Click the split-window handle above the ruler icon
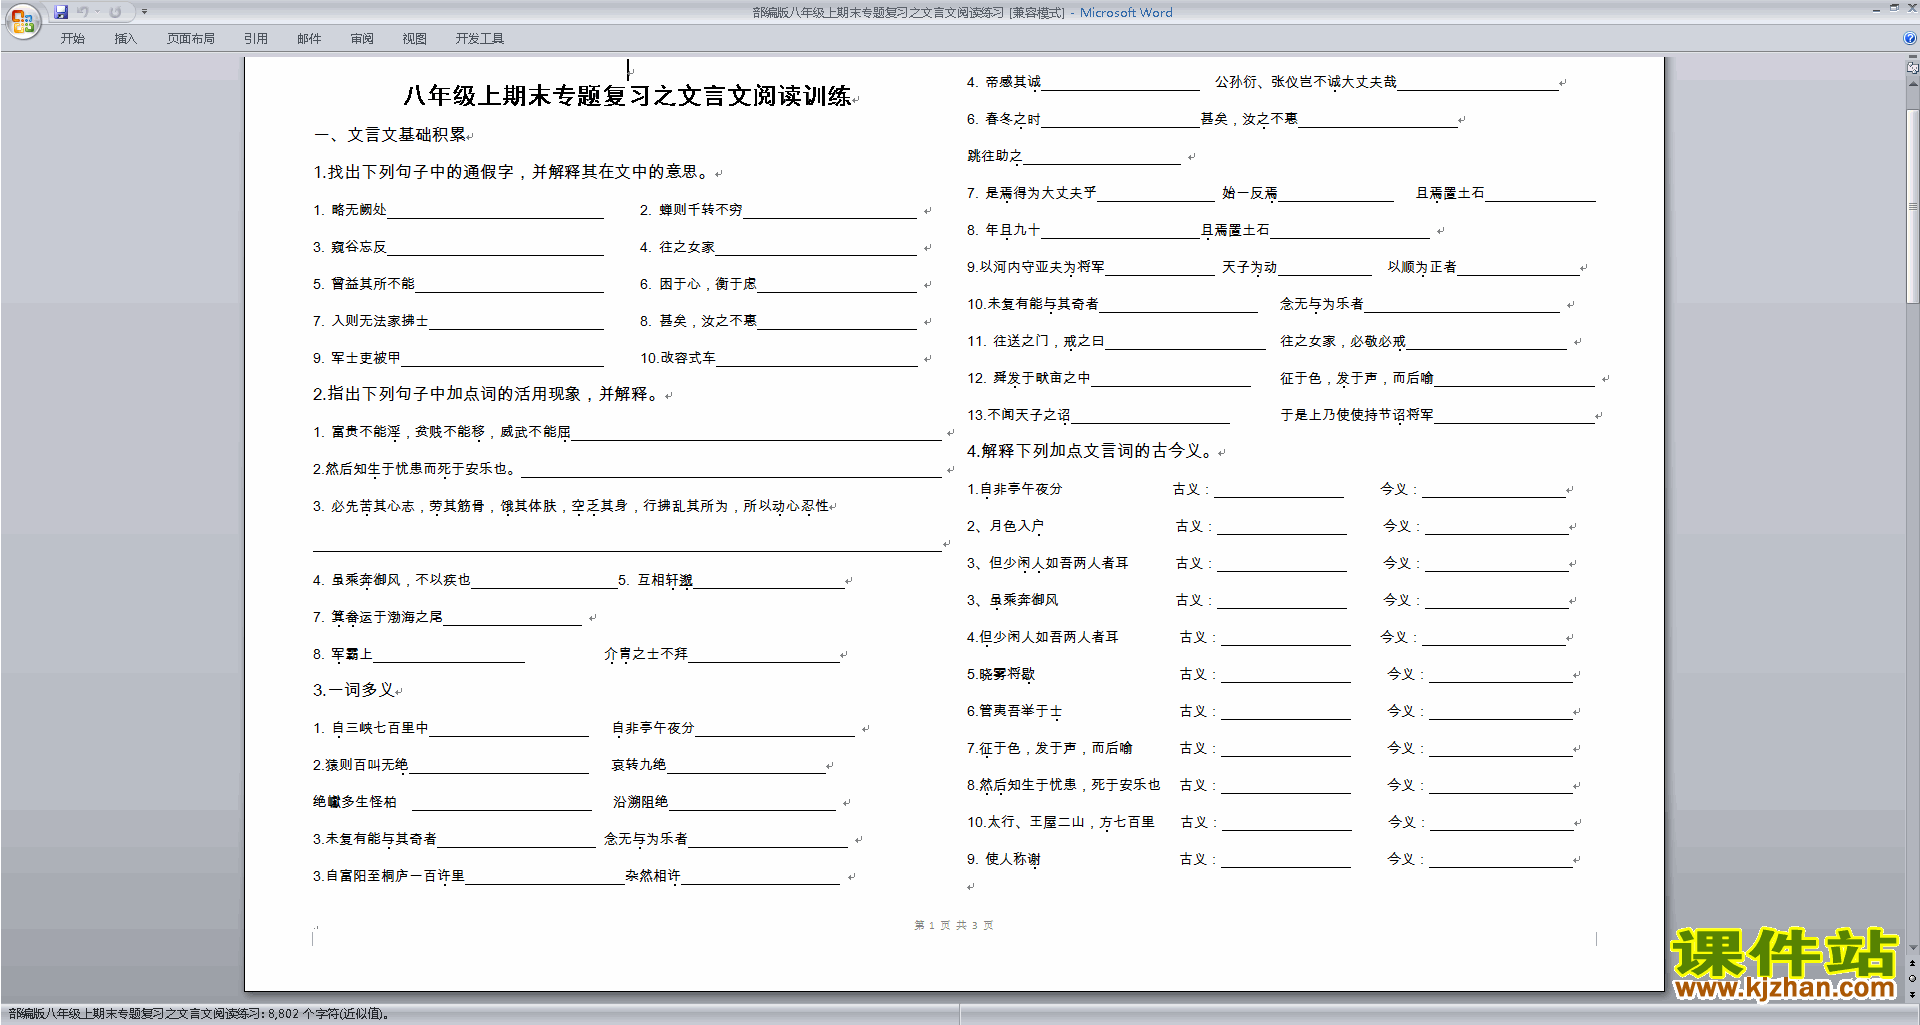Image resolution: width=1920 pixels, height=1025 pixels. 1913,57
